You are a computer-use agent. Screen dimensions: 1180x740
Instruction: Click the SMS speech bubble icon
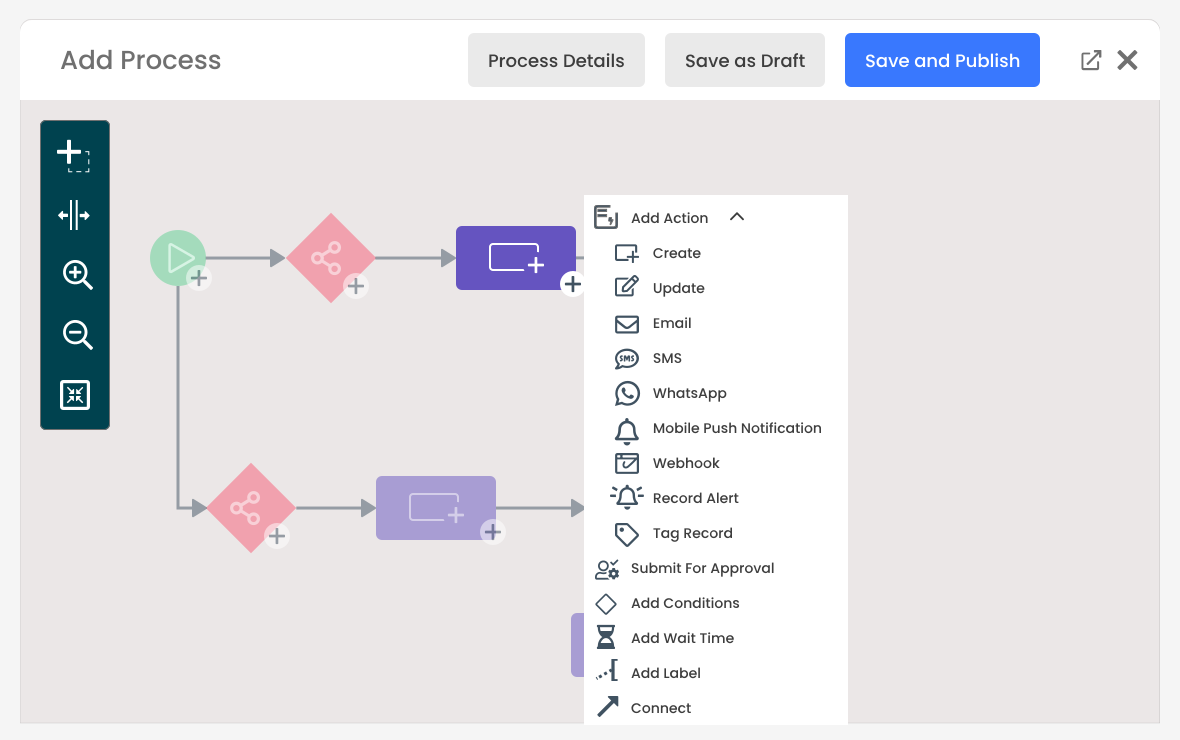(x=627, y=358)
